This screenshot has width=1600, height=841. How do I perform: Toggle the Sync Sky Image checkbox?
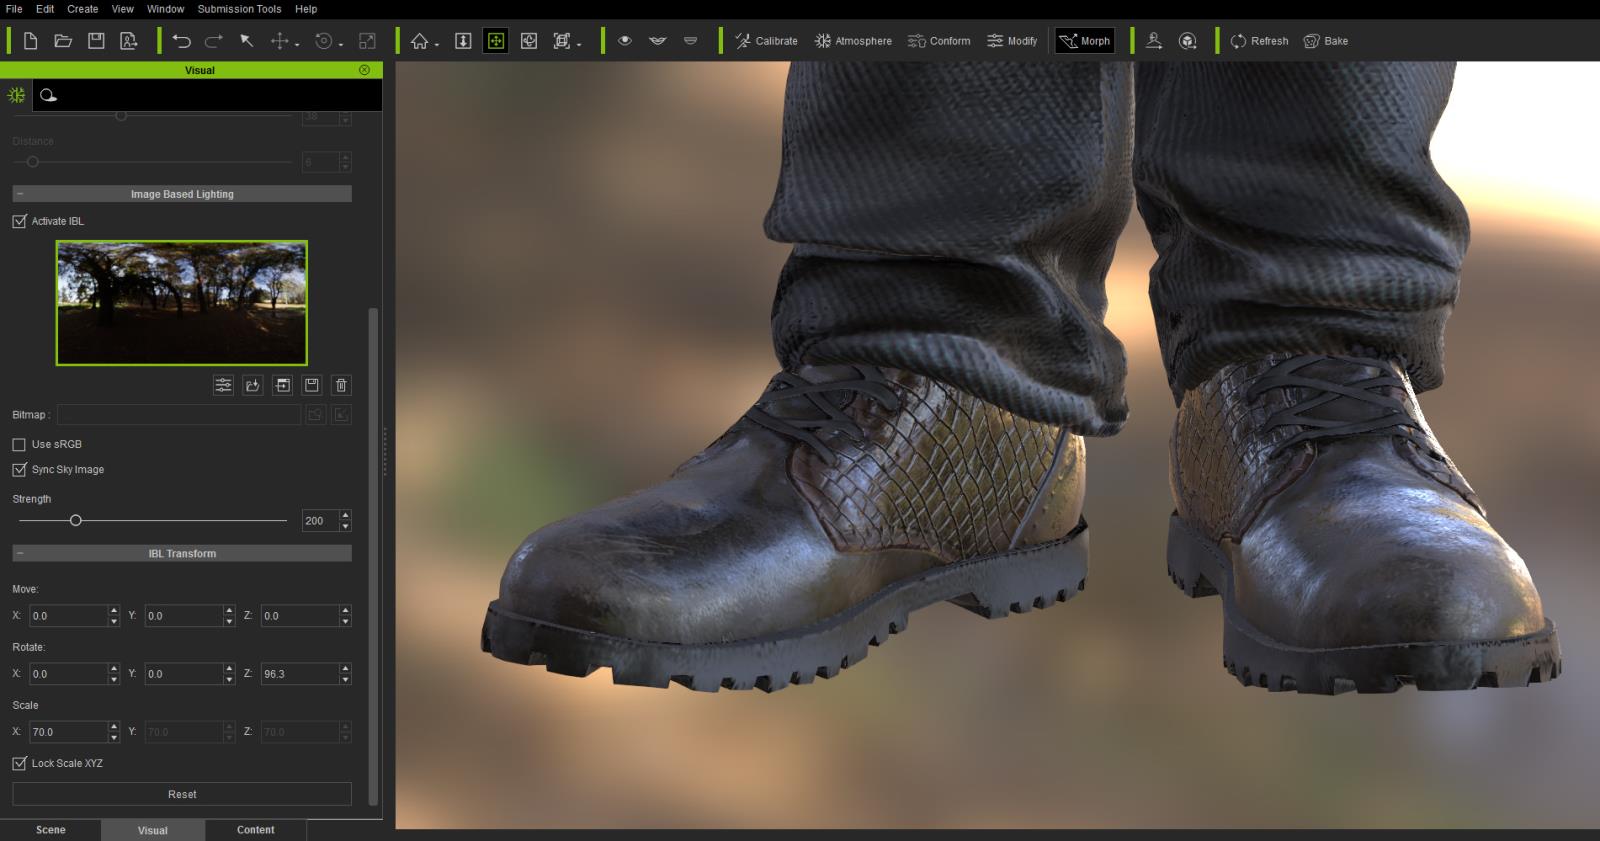19,469
